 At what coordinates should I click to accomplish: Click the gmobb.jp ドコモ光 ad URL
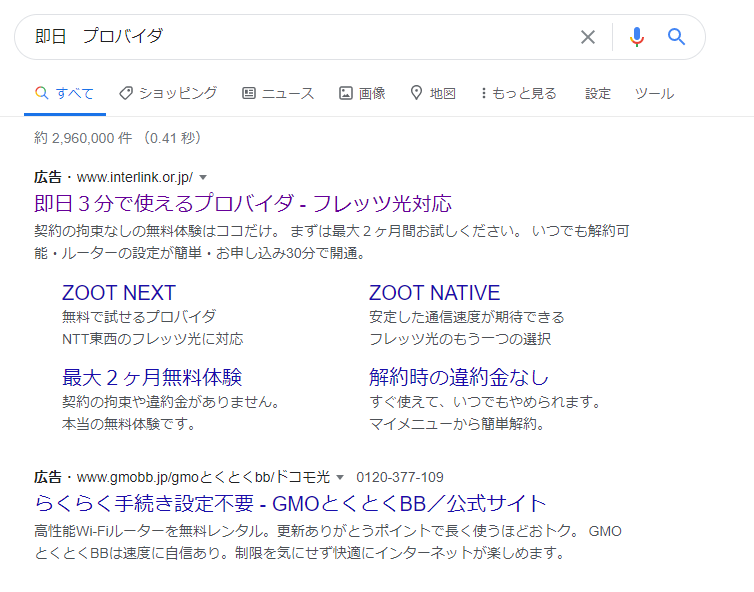(203, 478)
